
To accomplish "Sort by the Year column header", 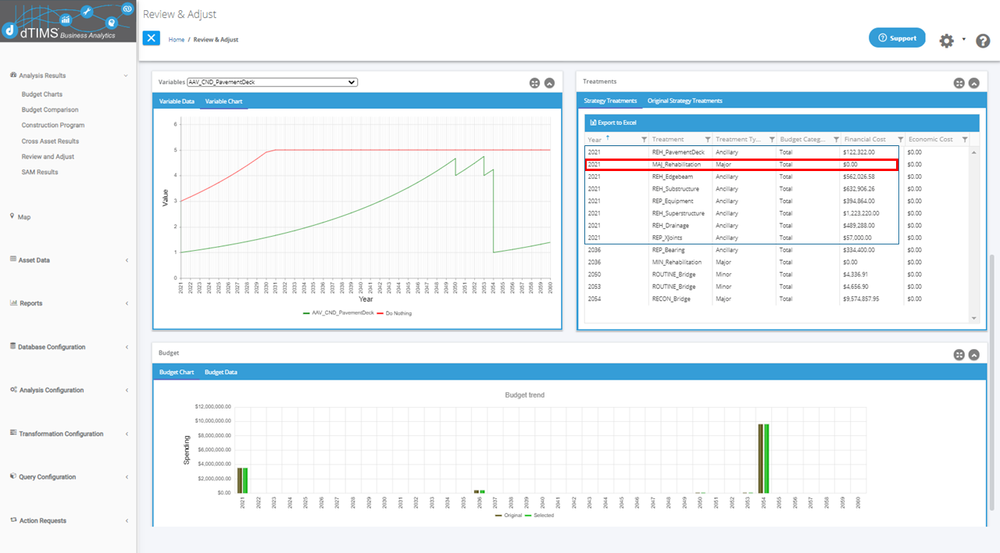I will click(x=594, y=140).
